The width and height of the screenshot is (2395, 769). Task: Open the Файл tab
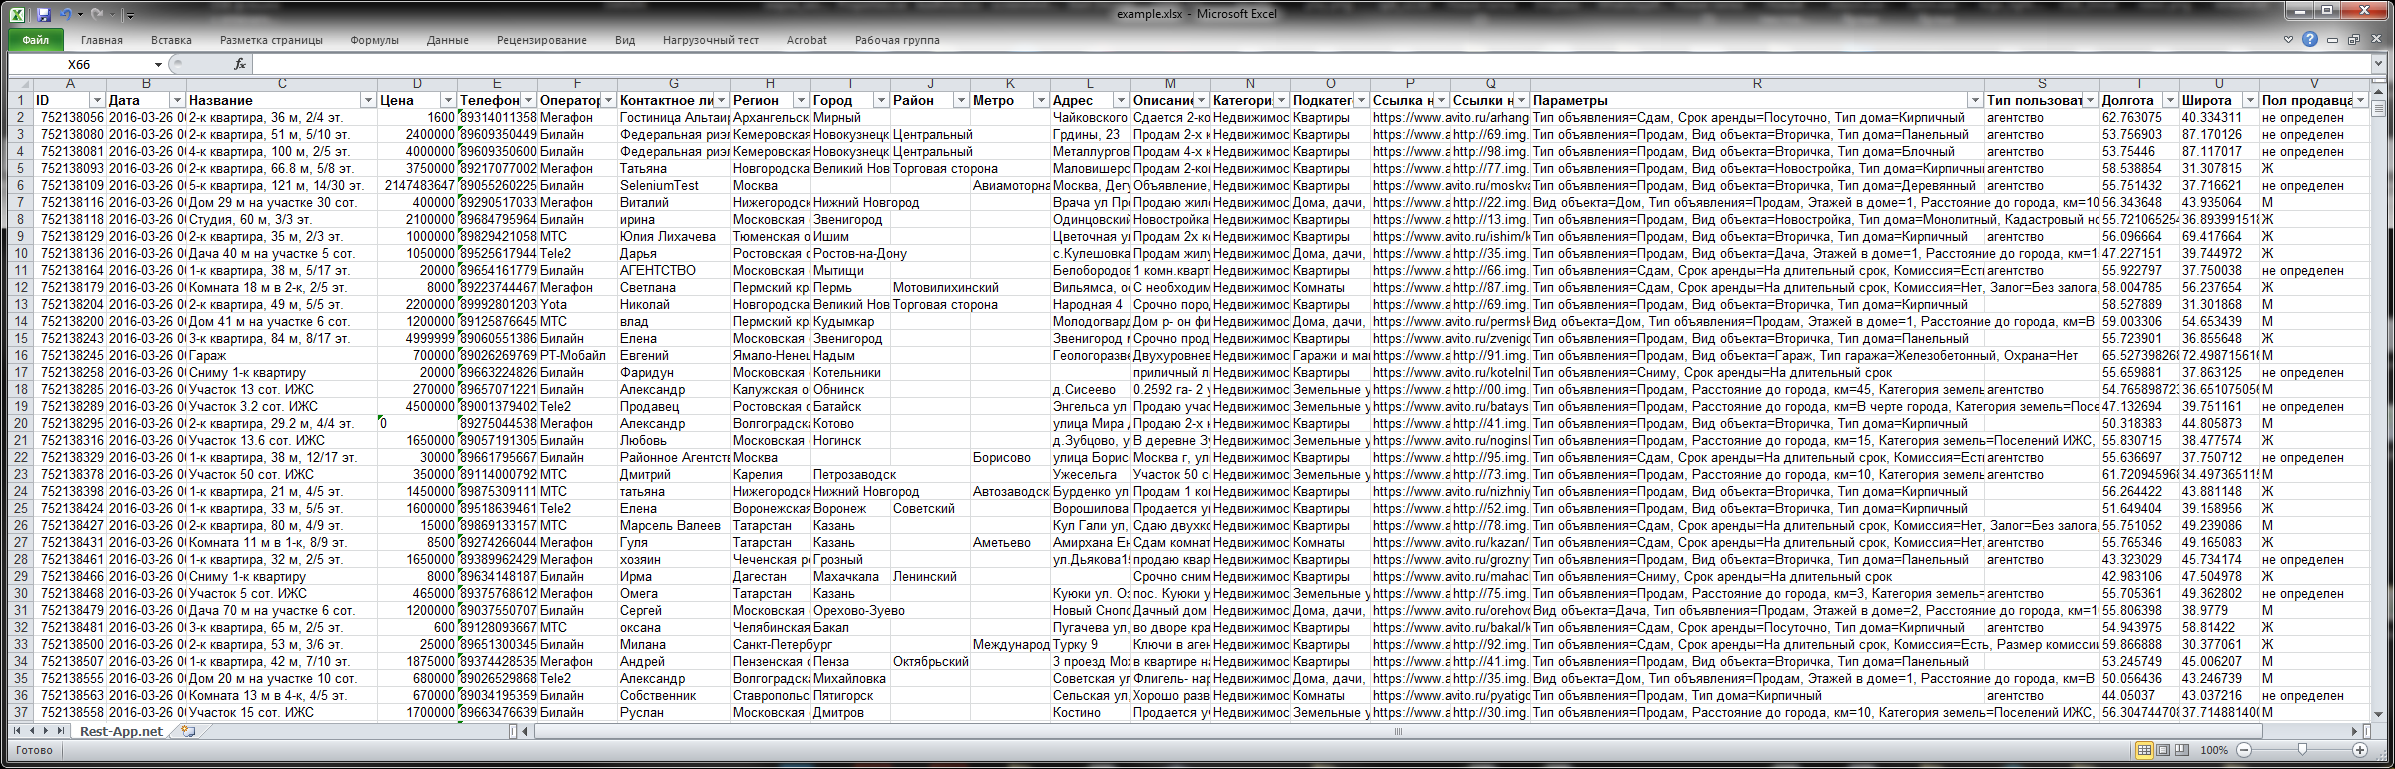click(36, 40)
